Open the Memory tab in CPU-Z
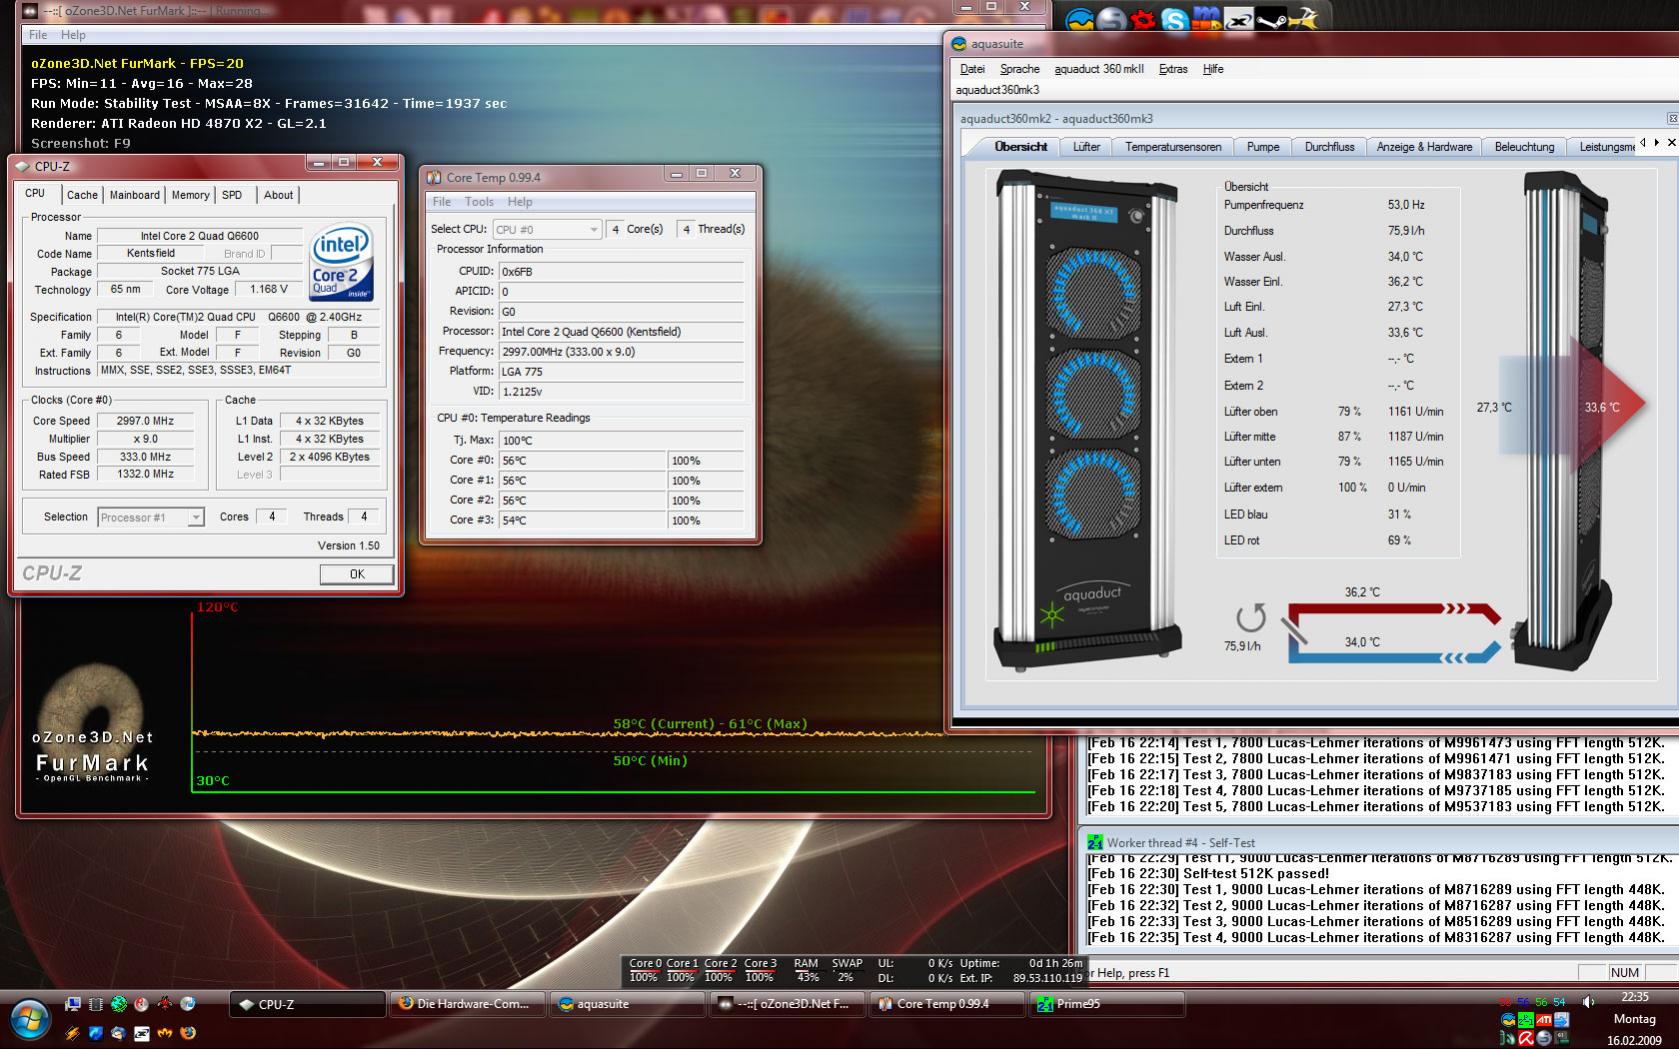 [190, 195]
